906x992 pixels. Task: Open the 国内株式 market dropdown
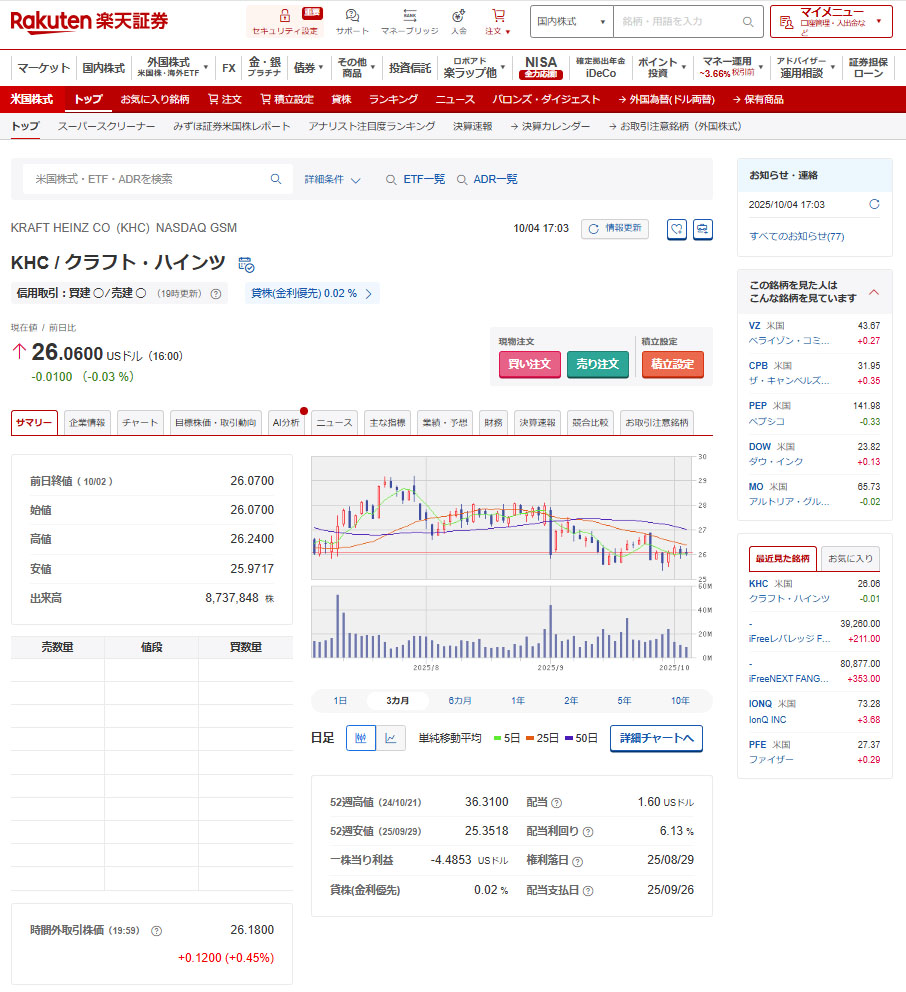click(x=571, y=21)
